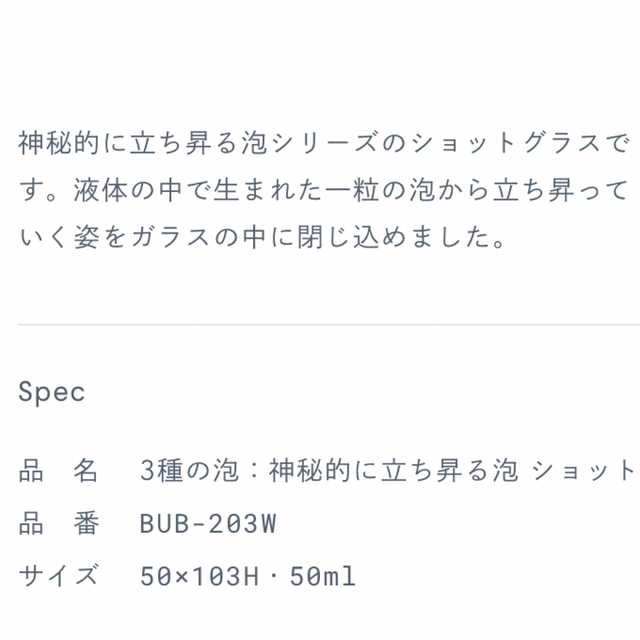Click 生まれた in the second description line
The width and height of the screenshot is (640, 640).
click(x=268, y=190)
